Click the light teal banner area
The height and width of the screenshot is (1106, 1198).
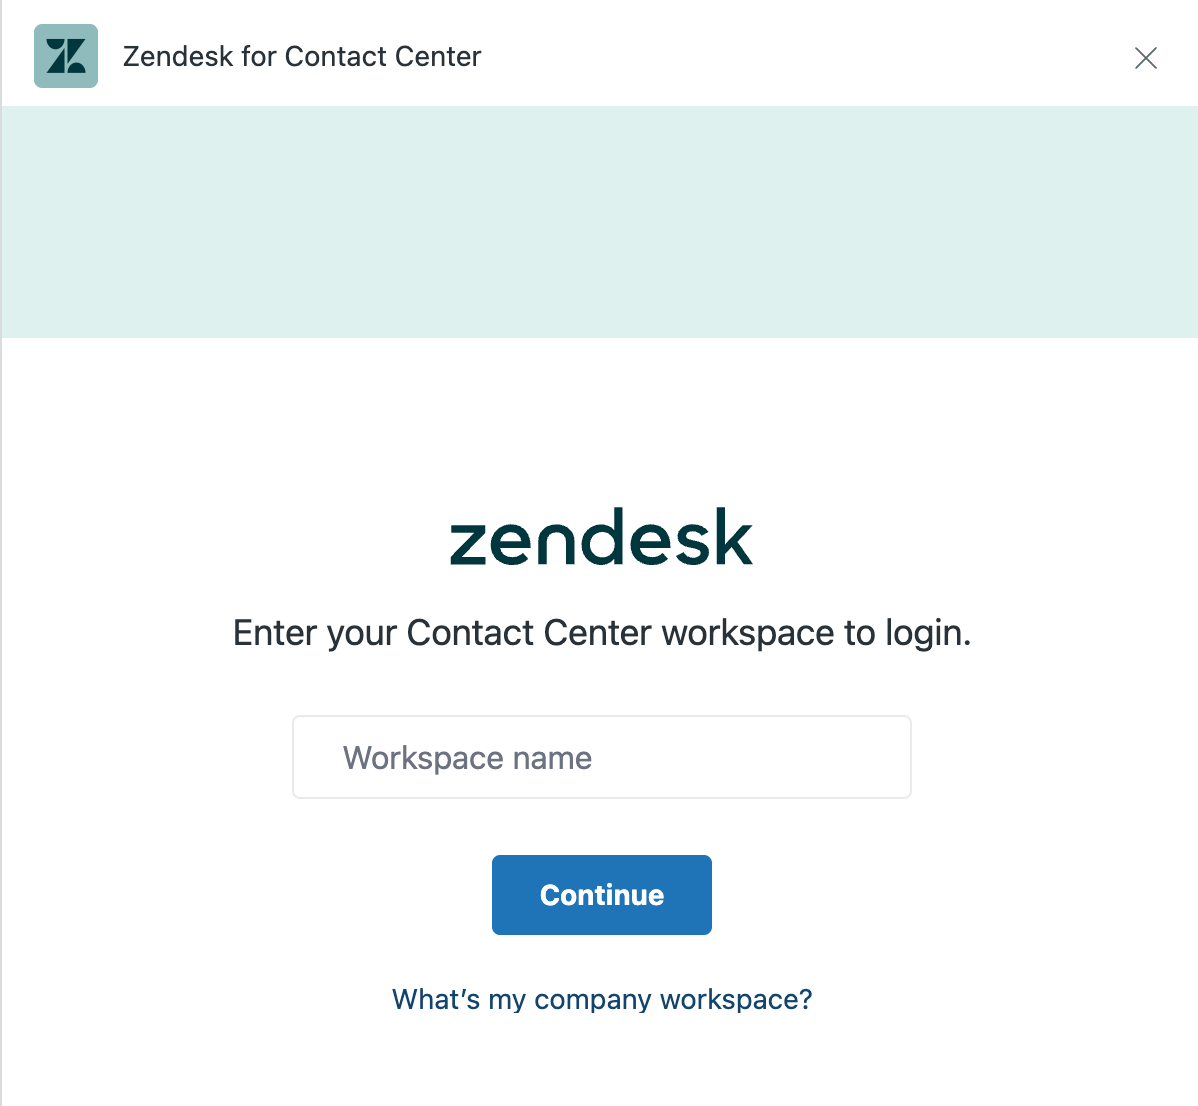(x=600, y=222)
